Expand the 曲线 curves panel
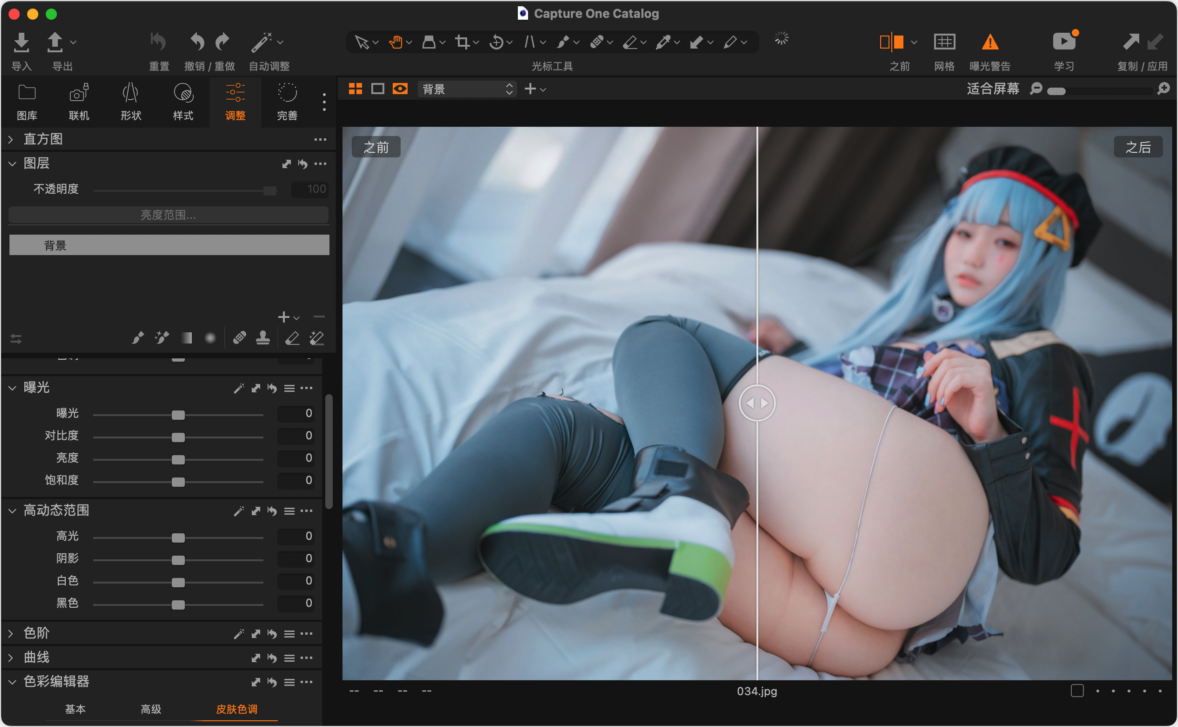1178x727 pixels. 11,659
